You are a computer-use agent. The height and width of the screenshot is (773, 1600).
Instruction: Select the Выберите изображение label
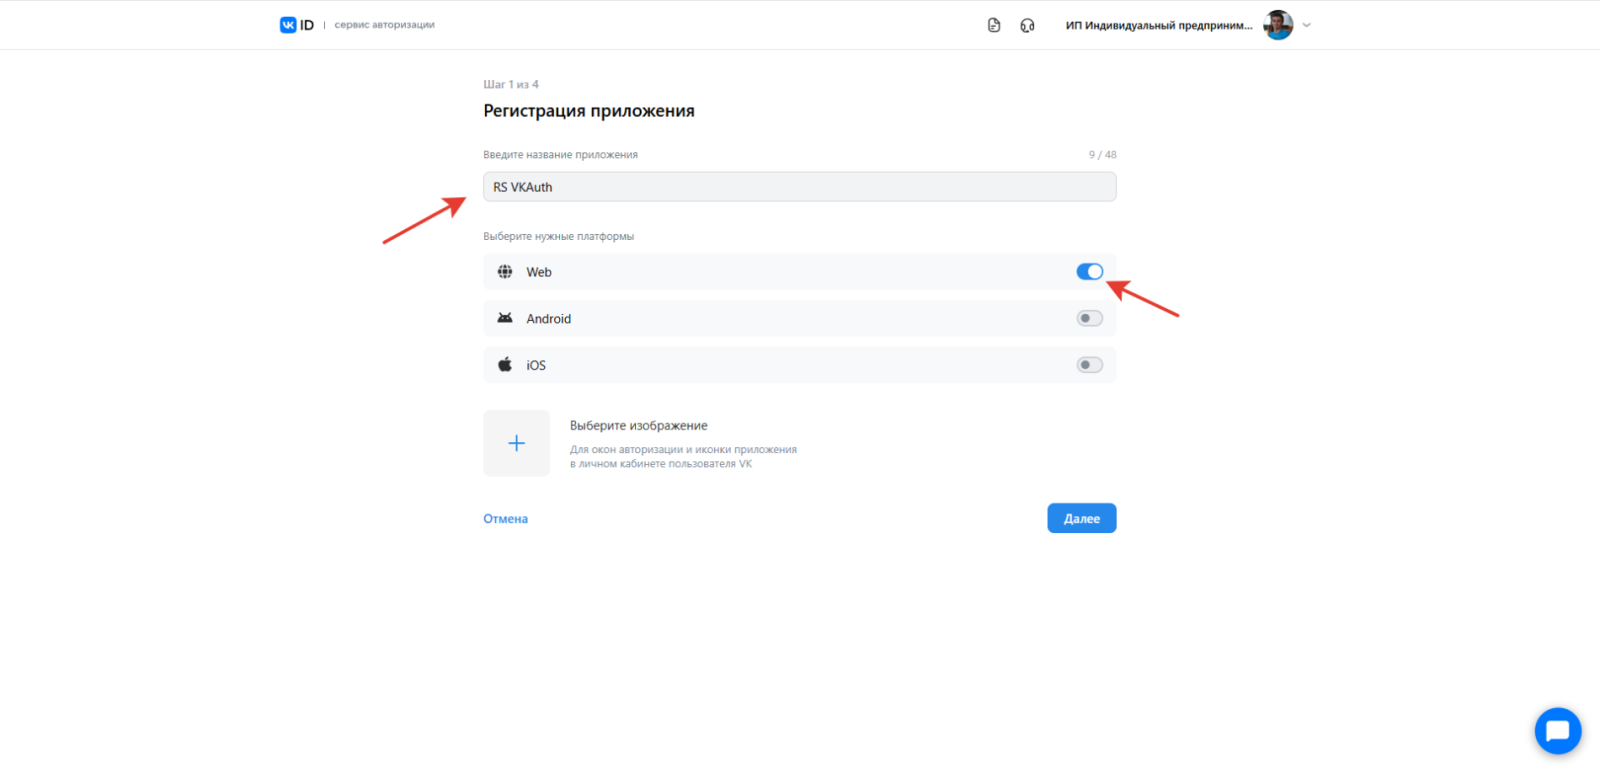pyautogui.click(x=638, y=426)
